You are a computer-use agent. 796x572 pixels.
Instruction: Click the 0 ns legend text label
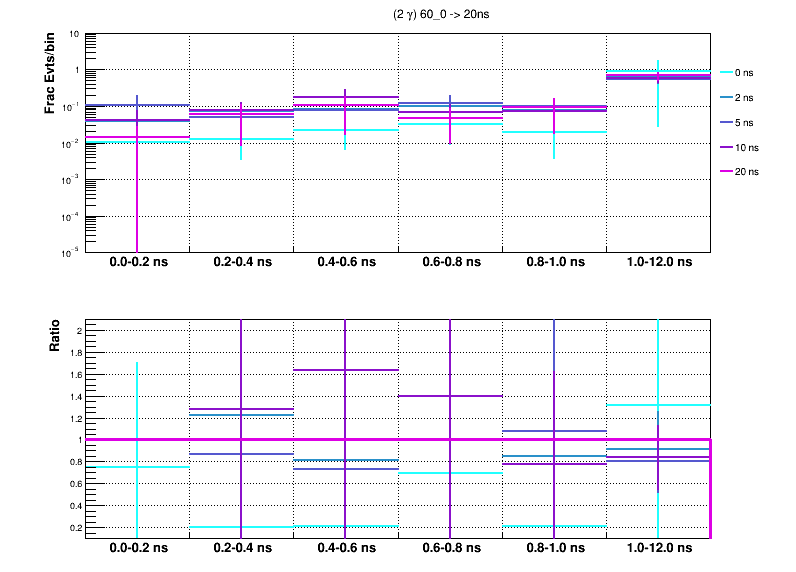[x=745, y=73]
